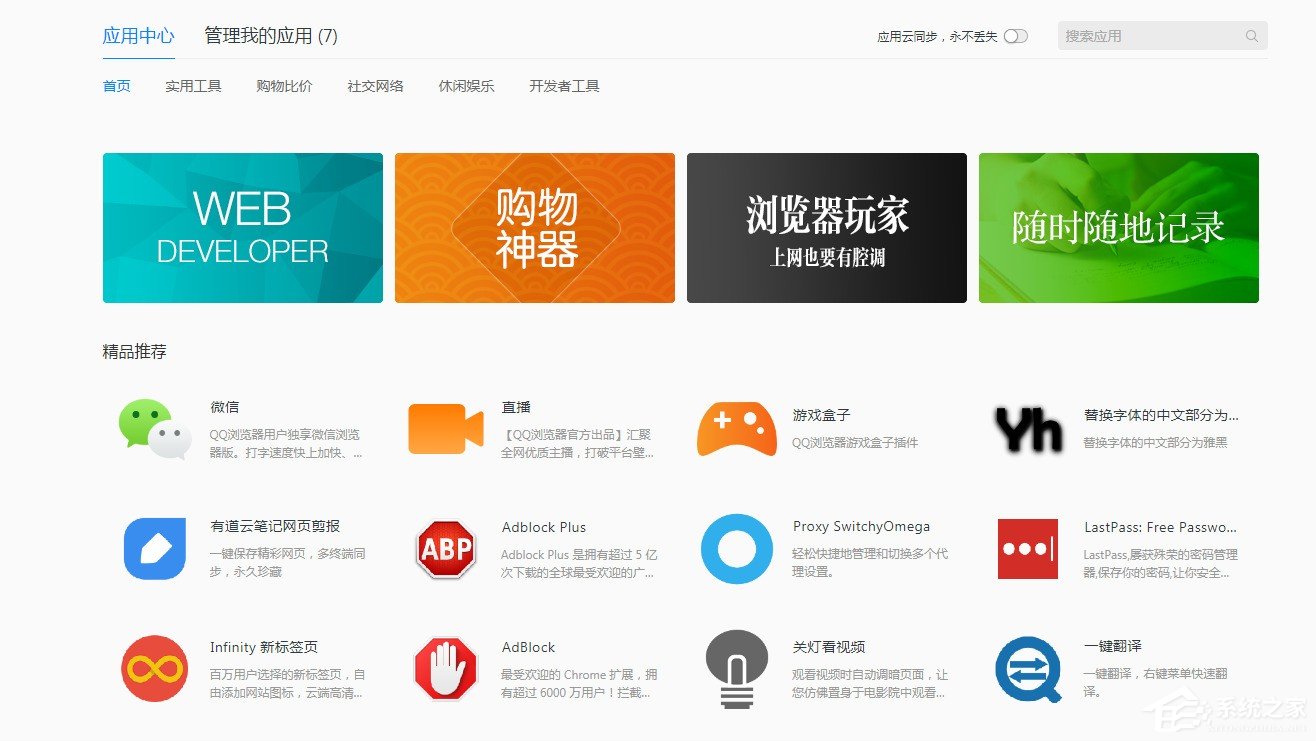Screen dimensions: 1316x741
Task: Click the 搜索应用 search input field
Action: pyautogui.click(x=1150, y=35)
